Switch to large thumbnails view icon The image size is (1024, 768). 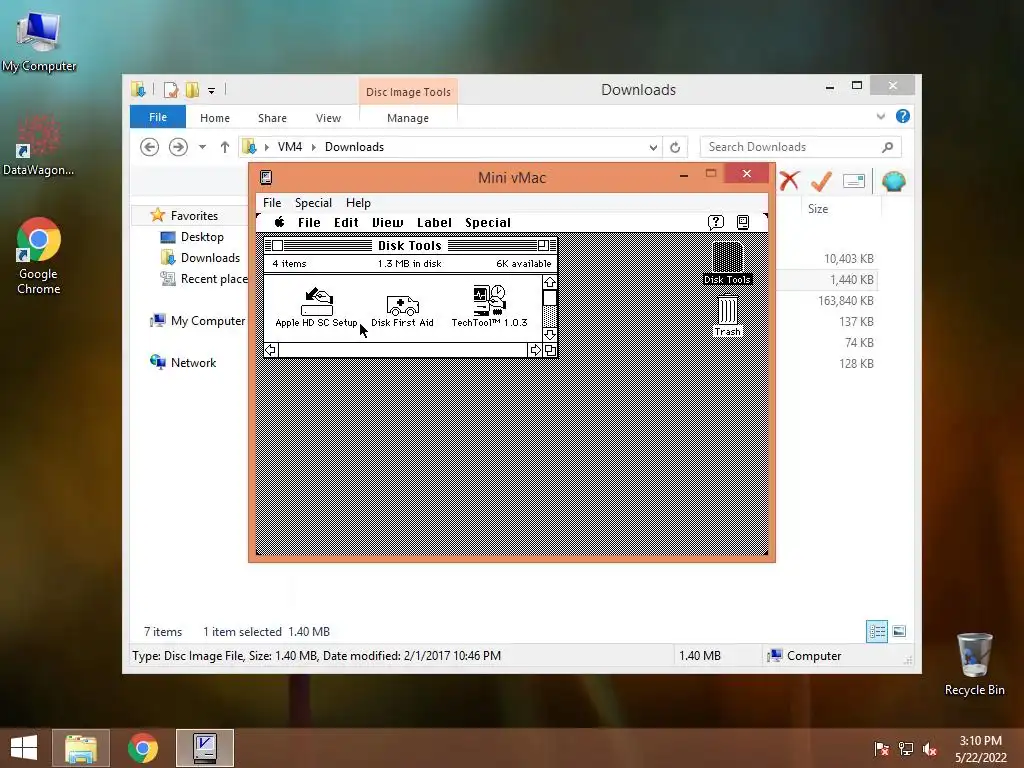[x=899, y=631]
